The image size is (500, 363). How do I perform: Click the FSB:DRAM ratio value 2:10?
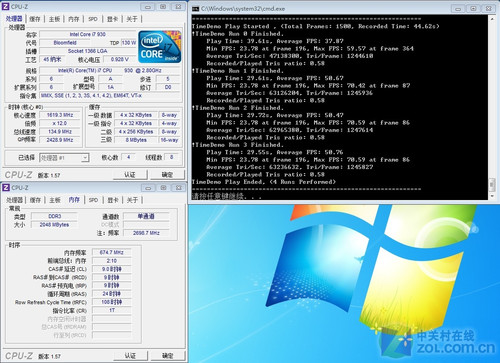(x=112, y=261)
